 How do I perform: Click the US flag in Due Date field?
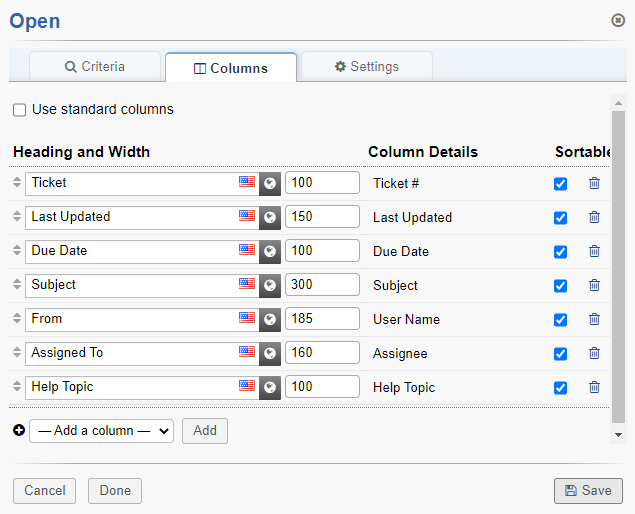pyautogui.click(x=247, y=250)
